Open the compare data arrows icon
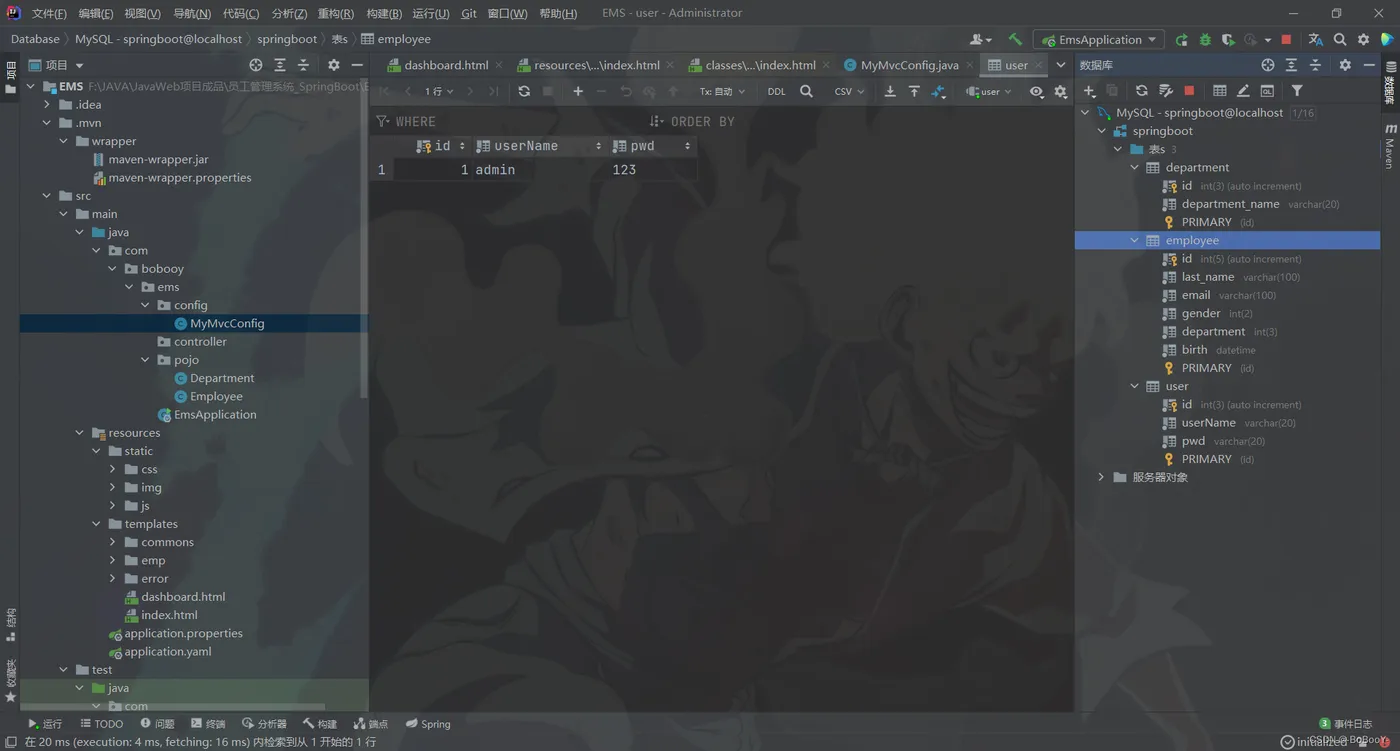 [938, 91]
